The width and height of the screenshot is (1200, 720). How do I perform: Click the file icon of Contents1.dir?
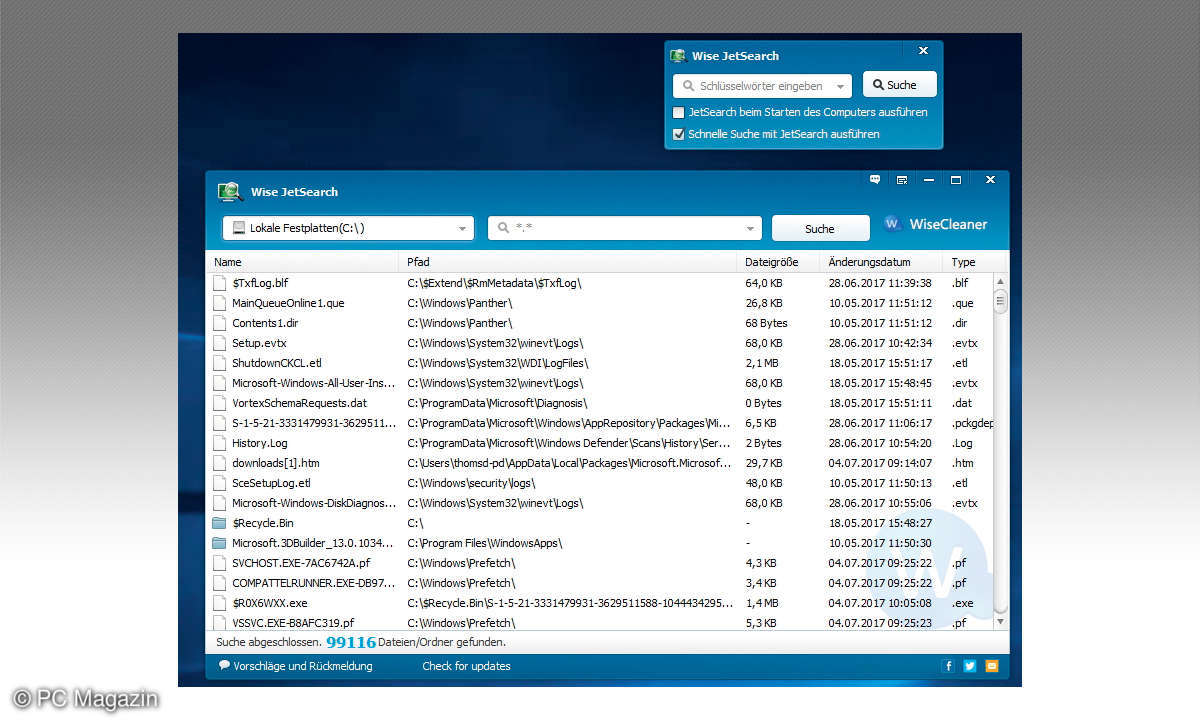coord(219,323)
